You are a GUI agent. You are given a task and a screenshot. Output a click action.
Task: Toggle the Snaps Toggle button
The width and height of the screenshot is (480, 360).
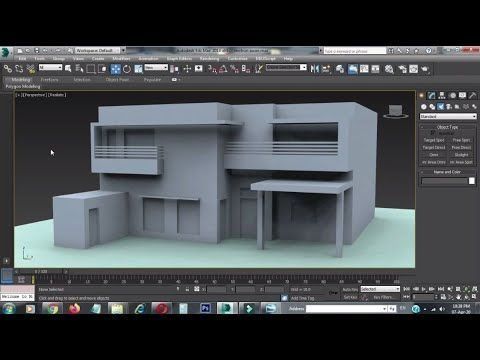point(212,69)
